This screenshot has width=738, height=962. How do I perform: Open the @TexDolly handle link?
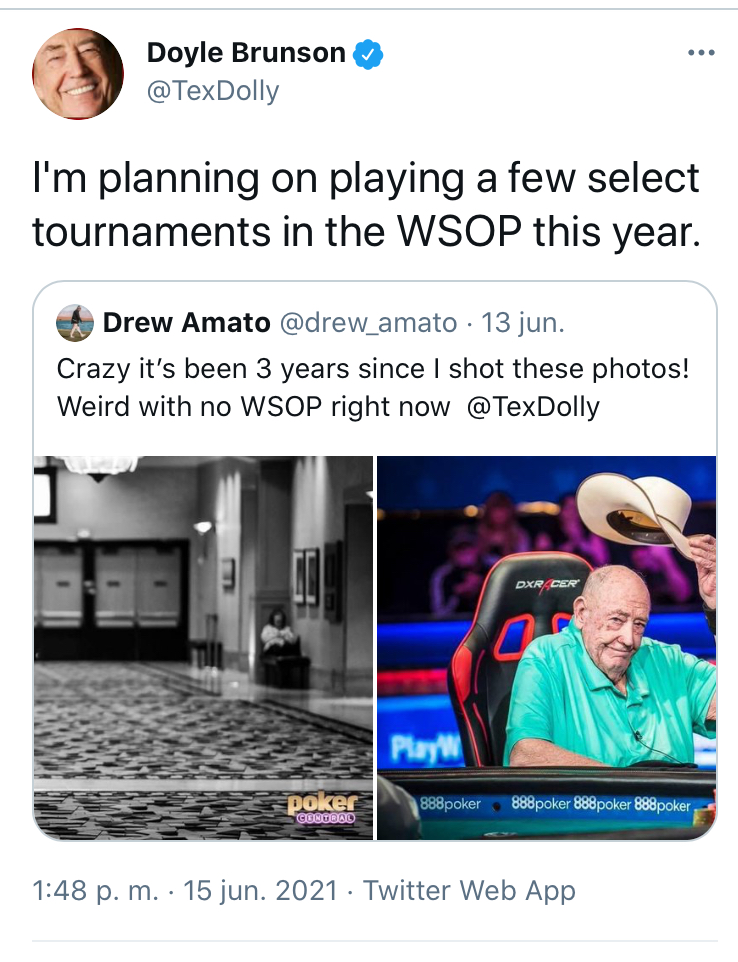pyautogui.click(x=213, y=91)
